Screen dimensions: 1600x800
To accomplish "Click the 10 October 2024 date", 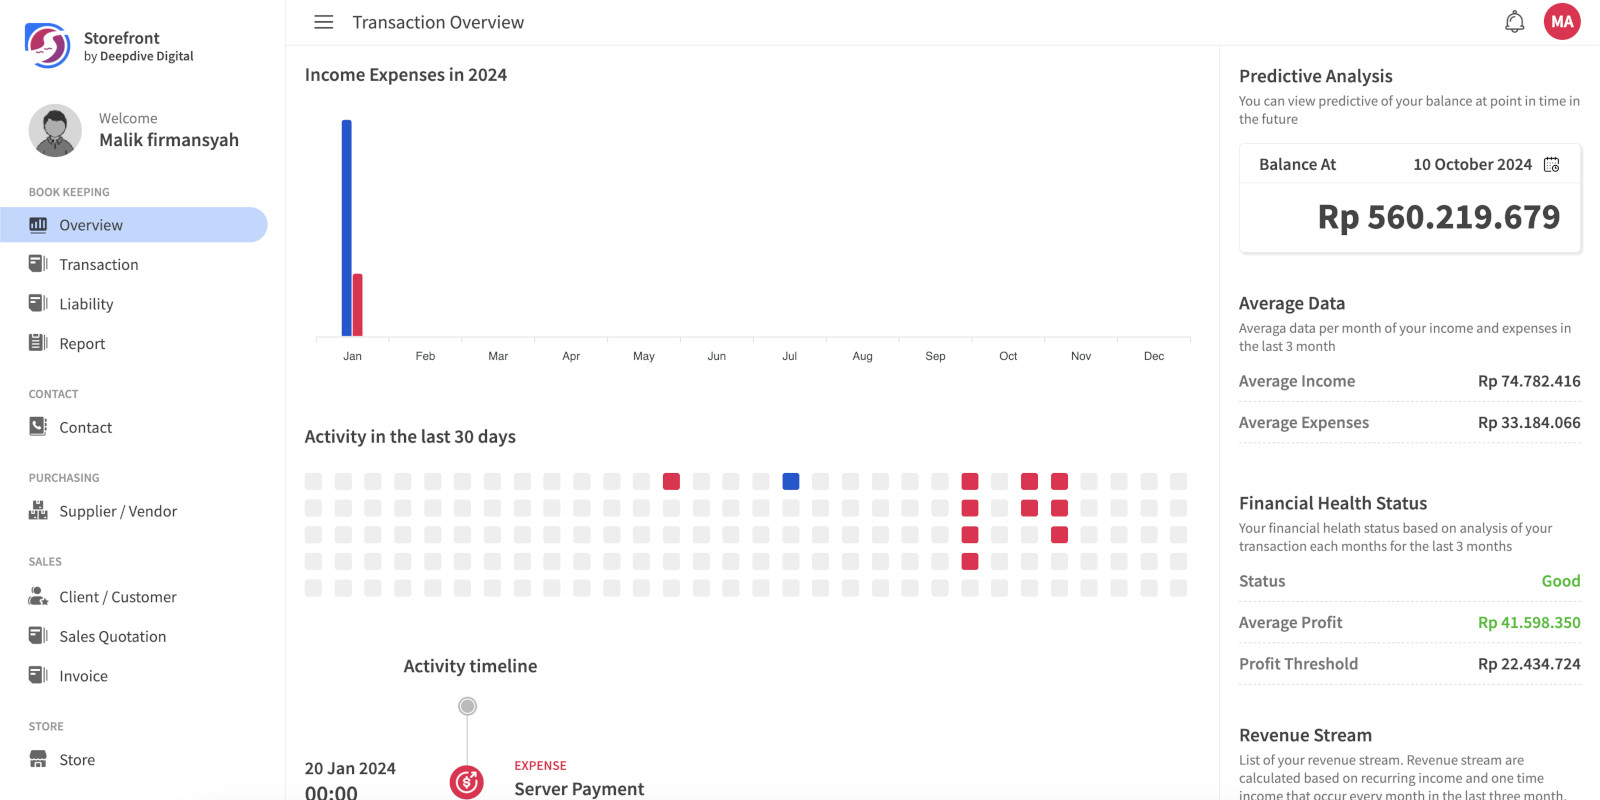I will pos(1471,165).
